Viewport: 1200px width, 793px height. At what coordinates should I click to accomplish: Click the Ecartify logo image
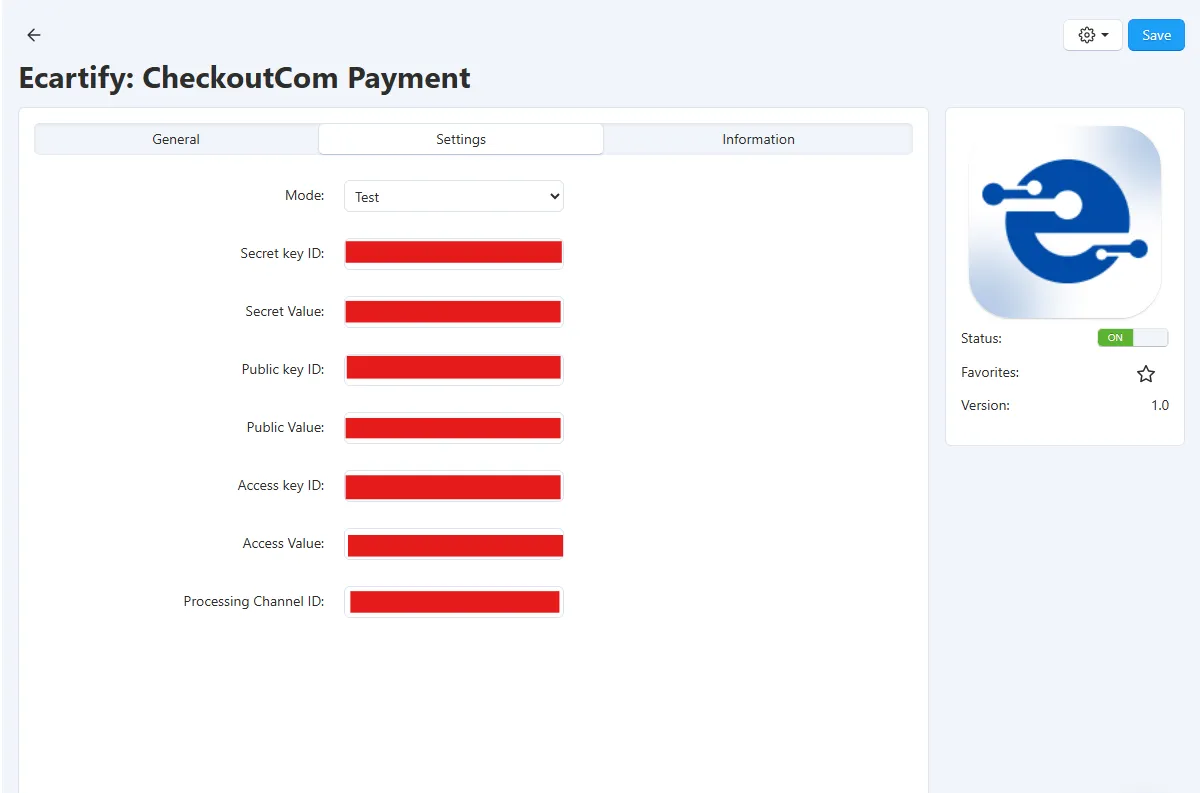point(1065,222)
